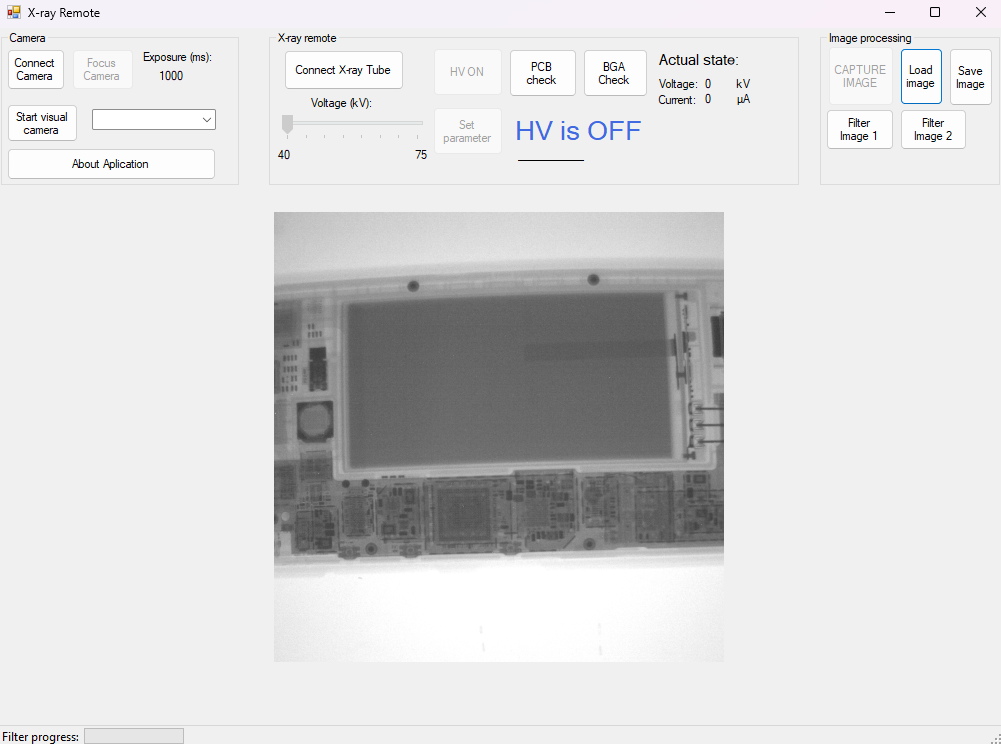Image resolution: width=1001 pixels, height=744 pixels.
Task: Click the HV is OFF status text
Action: point(578,131)
